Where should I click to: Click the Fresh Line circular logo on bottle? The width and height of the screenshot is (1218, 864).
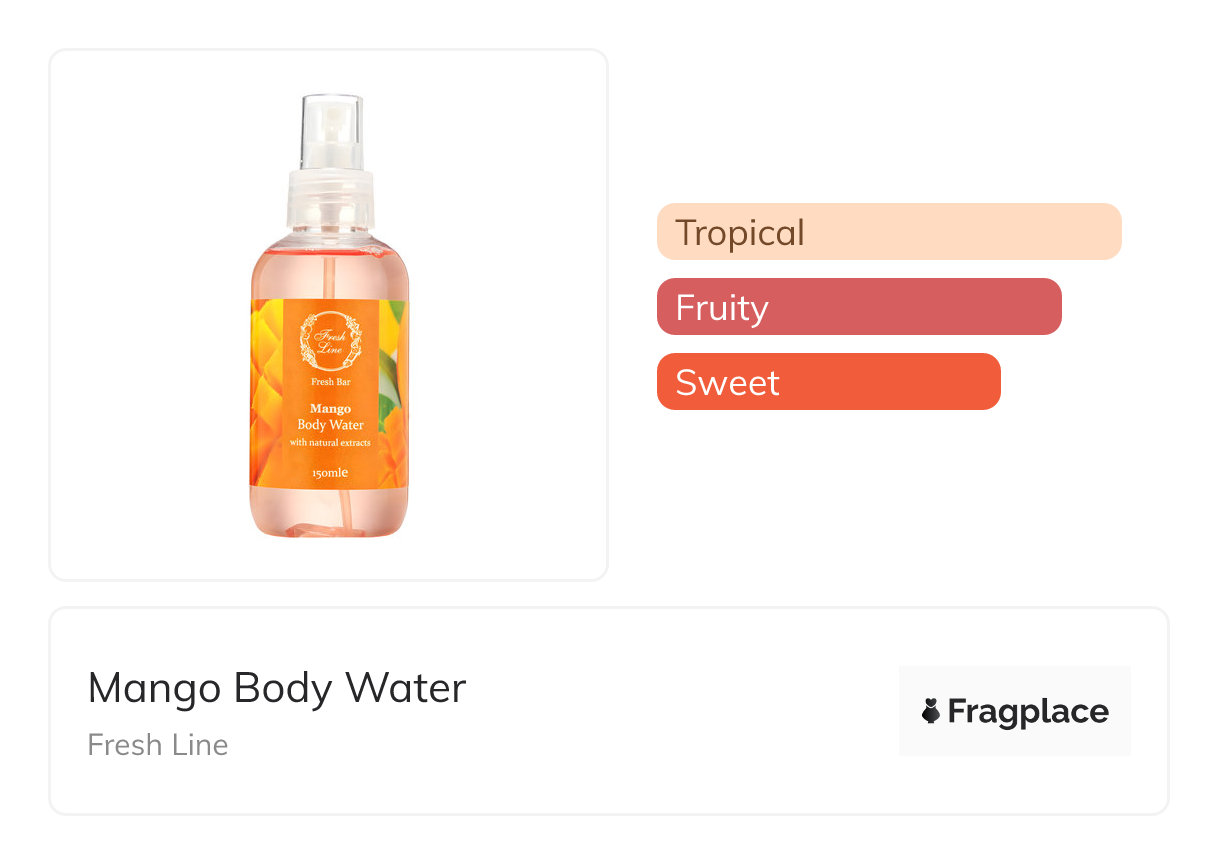point(329,338)
